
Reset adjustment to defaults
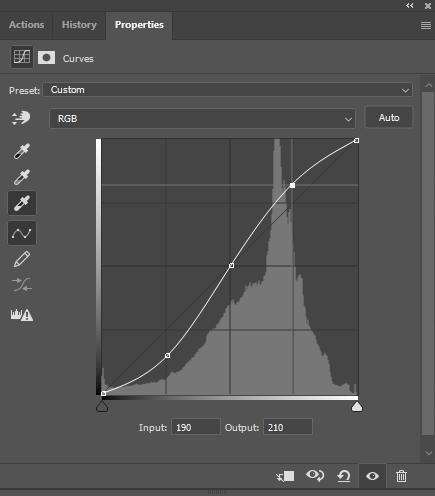tap(344, 476)
